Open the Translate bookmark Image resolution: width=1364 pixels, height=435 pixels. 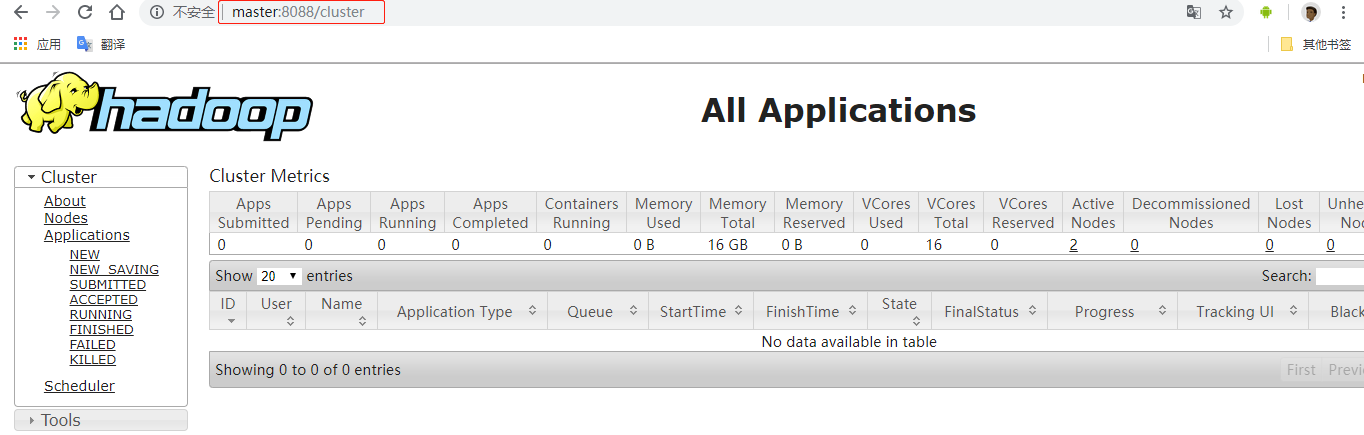pos(101,44)
